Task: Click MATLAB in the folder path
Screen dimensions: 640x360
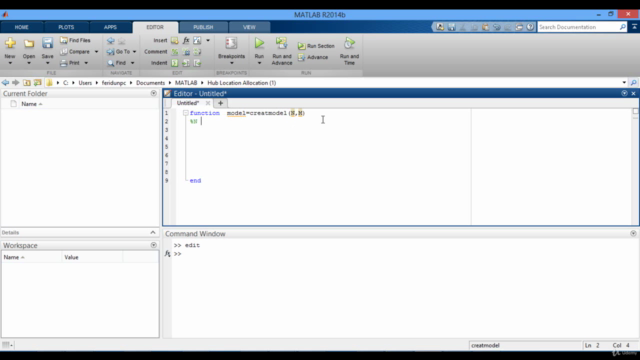Action: click(x=186, y=83)
